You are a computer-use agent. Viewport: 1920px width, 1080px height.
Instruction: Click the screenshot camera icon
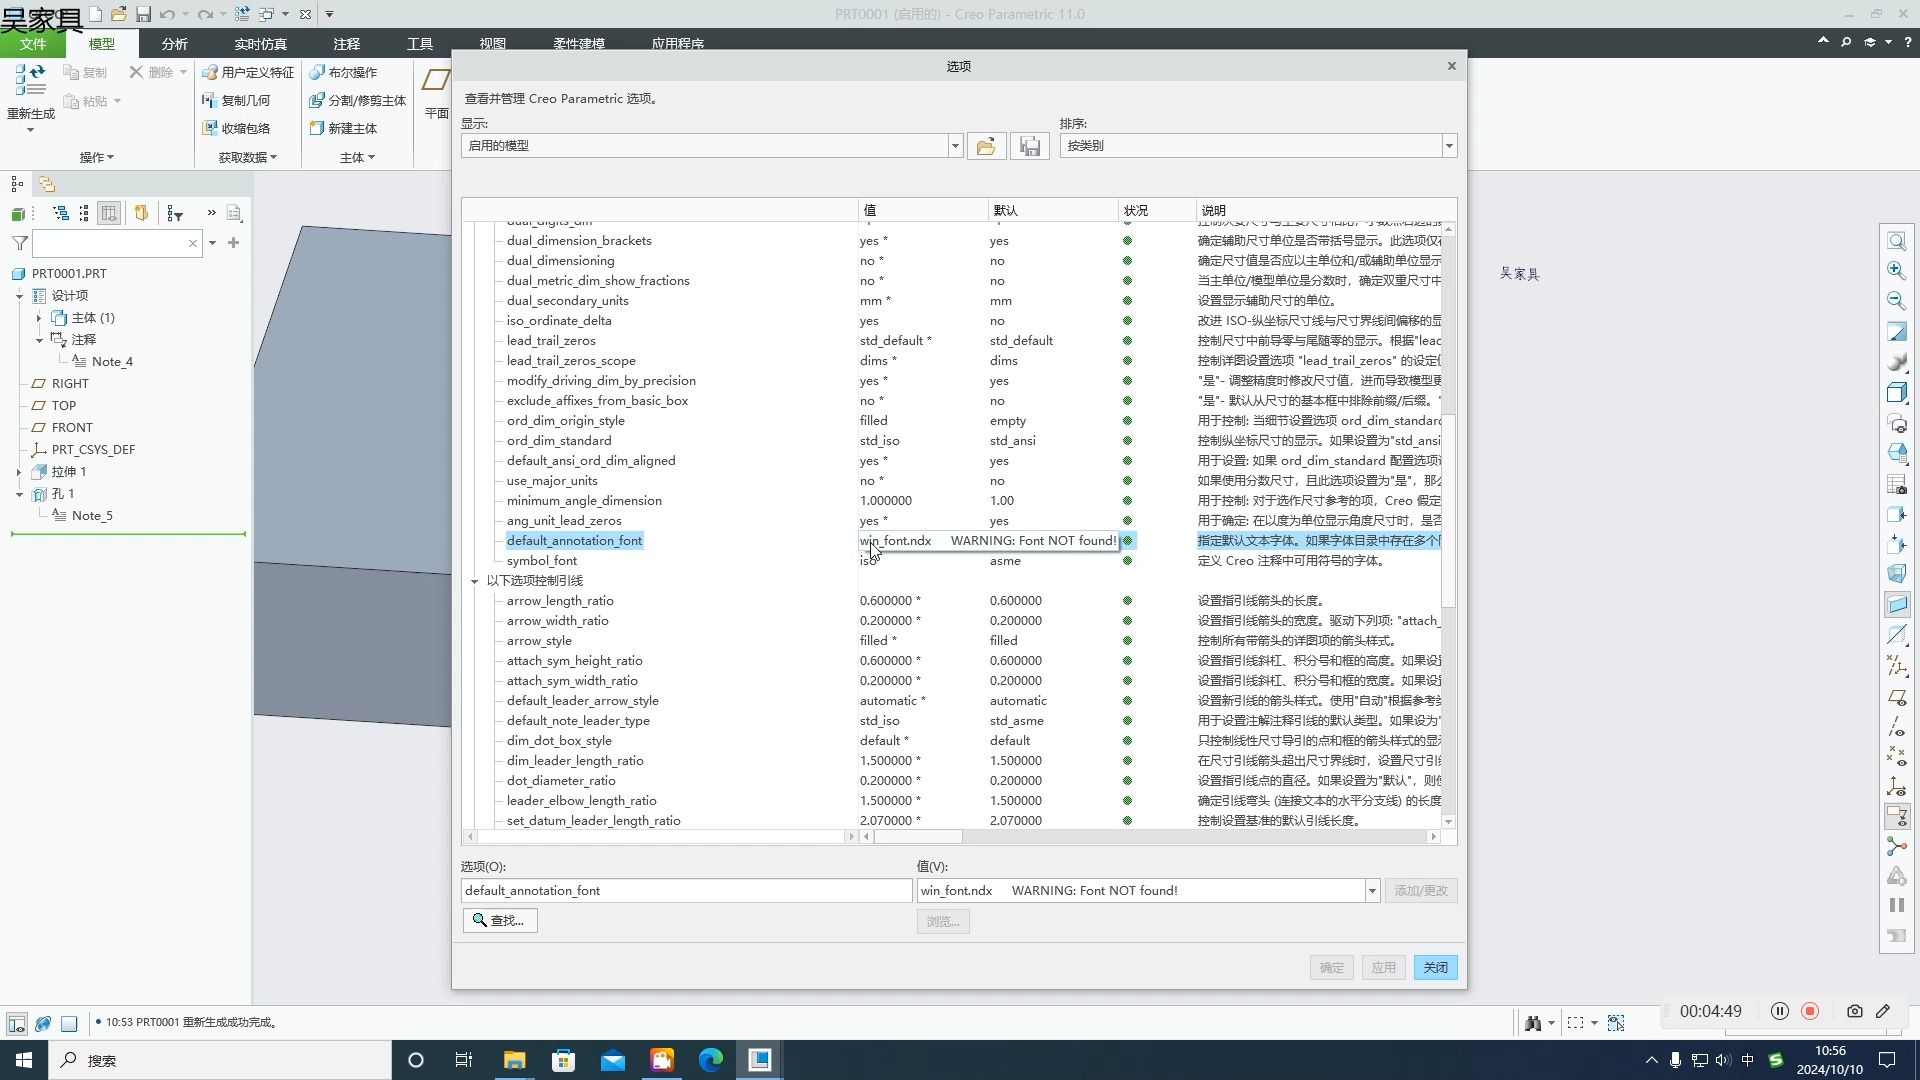(1854, 1011)
